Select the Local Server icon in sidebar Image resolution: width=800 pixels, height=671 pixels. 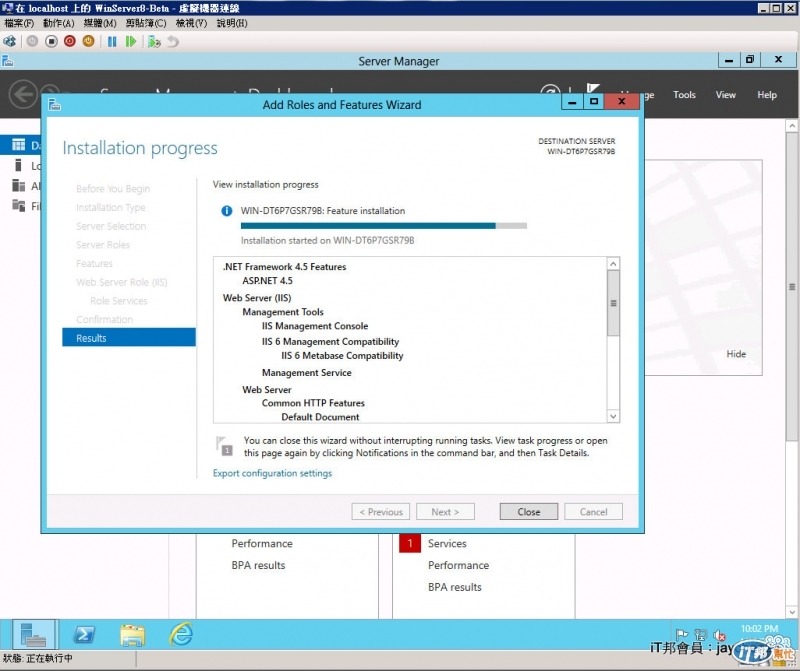pos(18,165)
